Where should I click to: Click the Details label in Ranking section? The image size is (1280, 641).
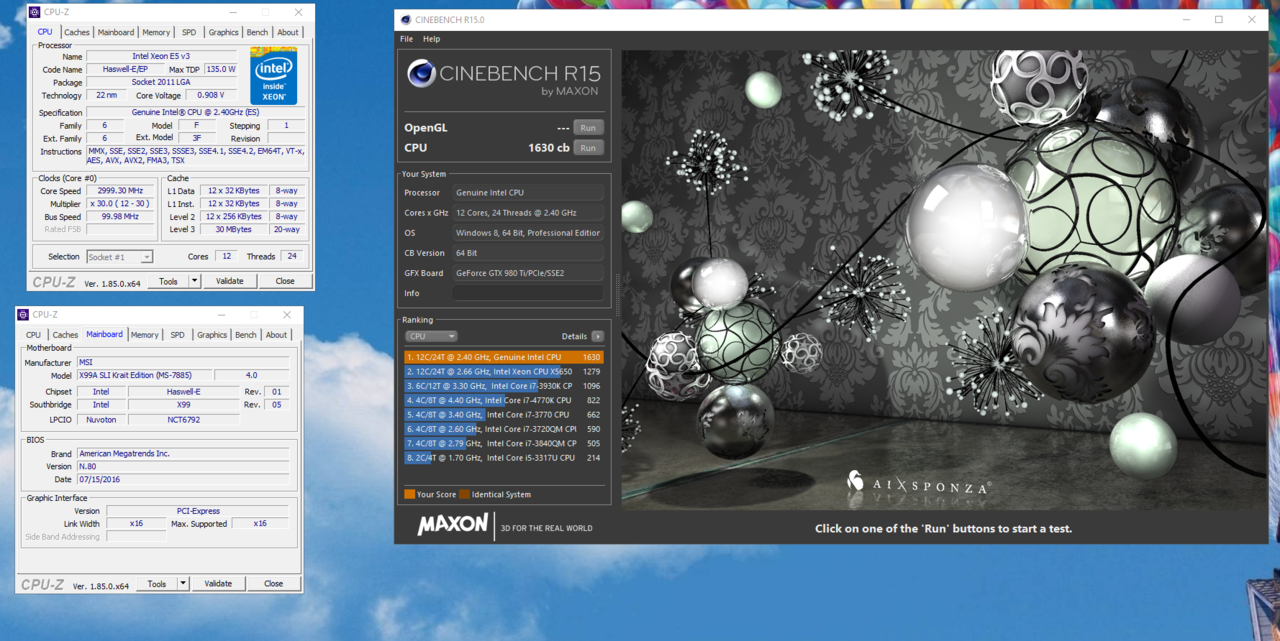click(x=574, y=336)
